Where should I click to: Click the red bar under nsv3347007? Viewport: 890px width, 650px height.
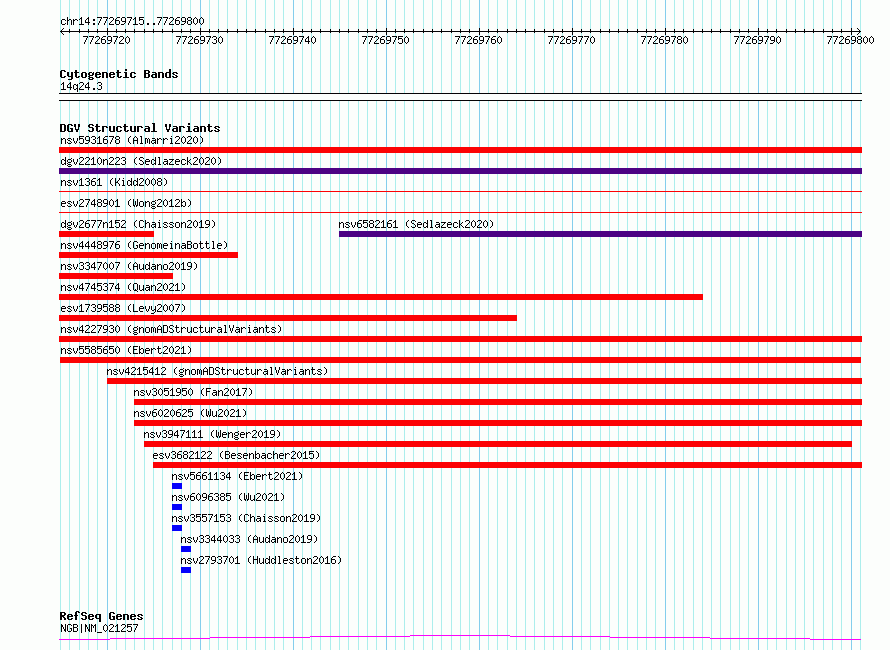coord(116,276)
